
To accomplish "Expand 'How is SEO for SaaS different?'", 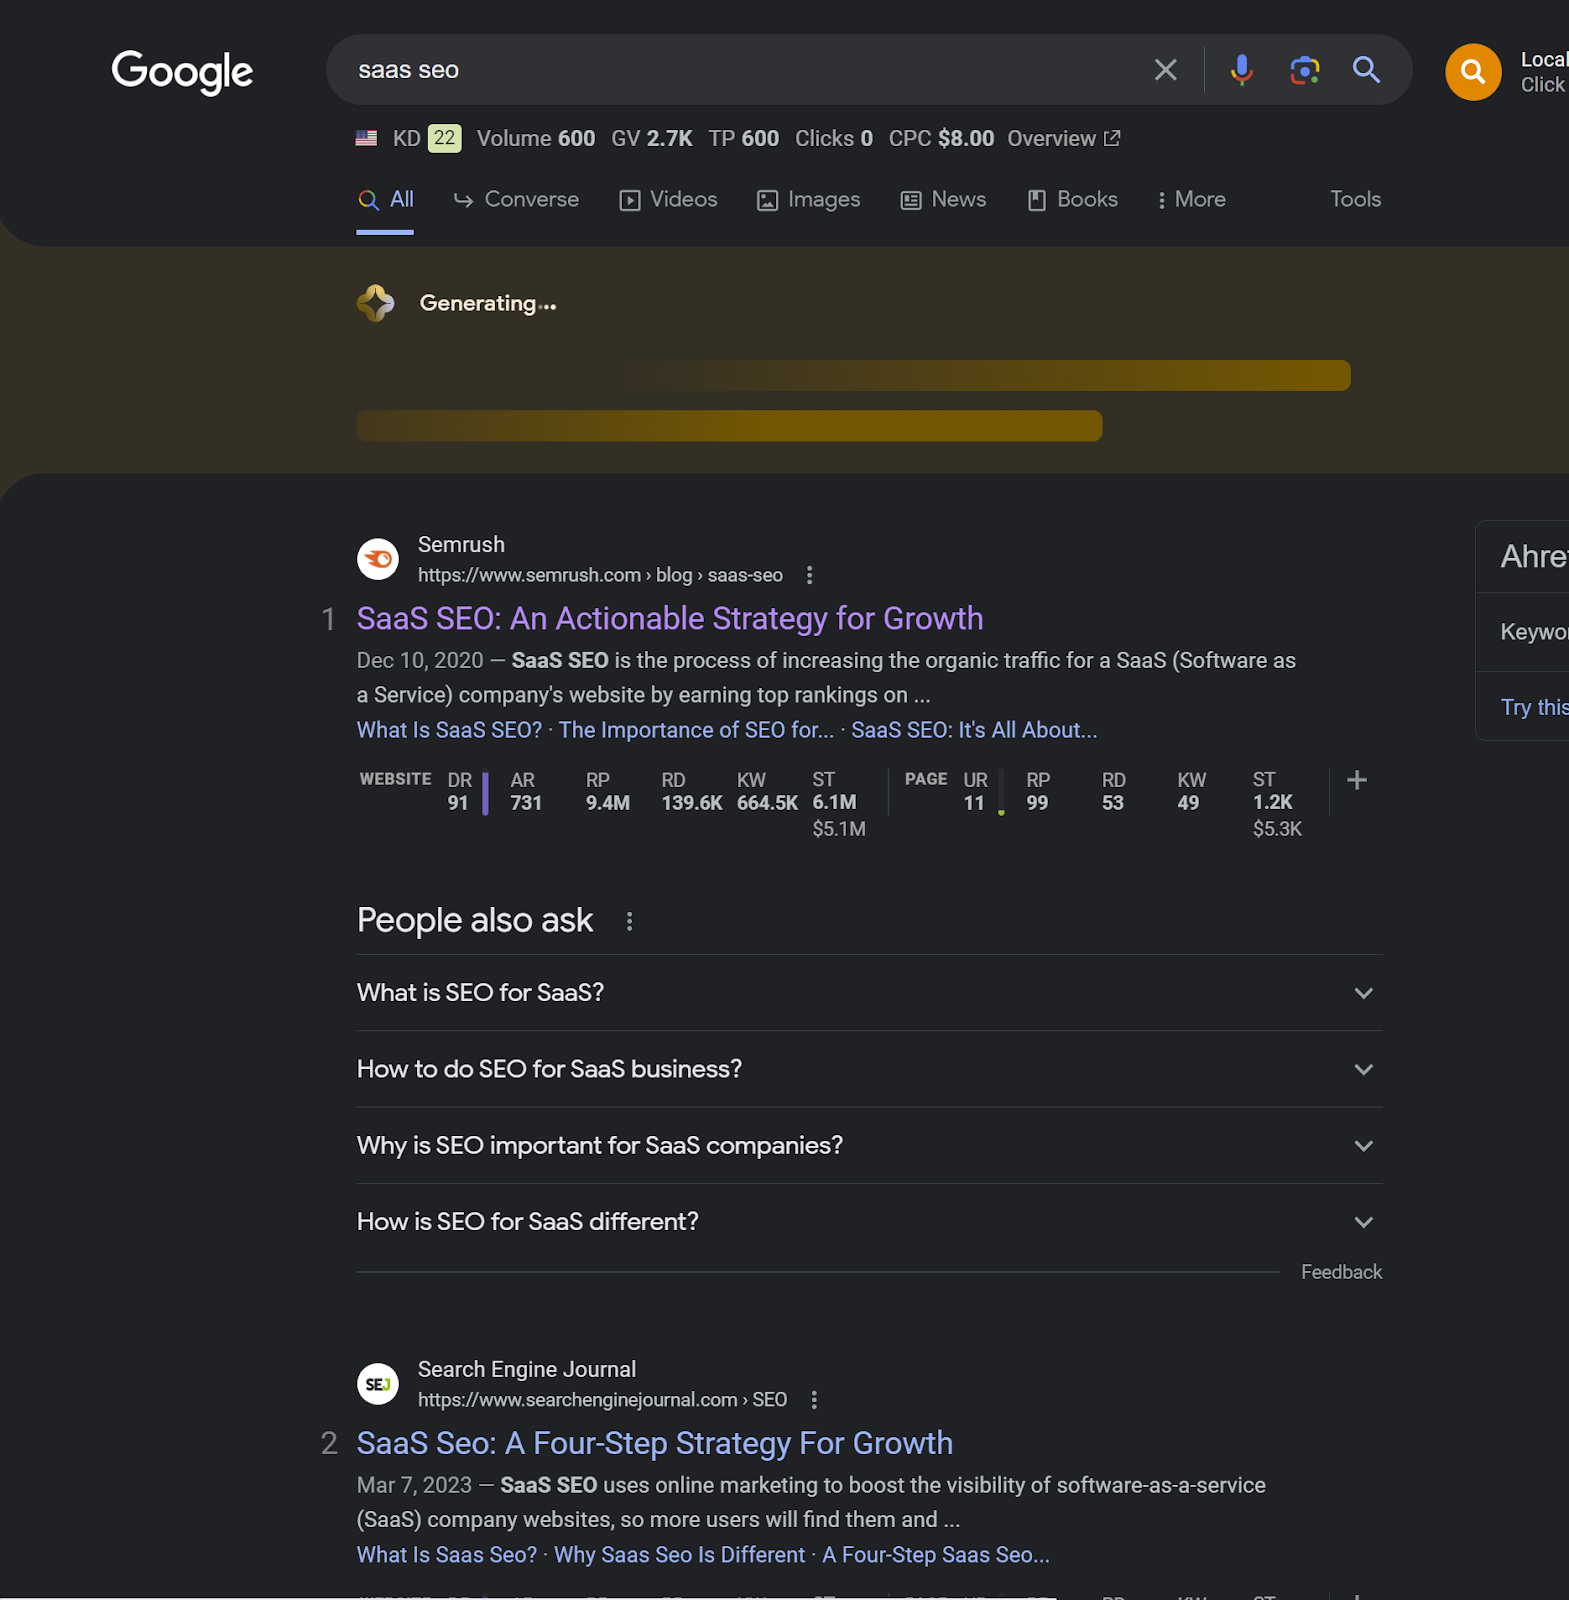I will [x=869, y=1222].
